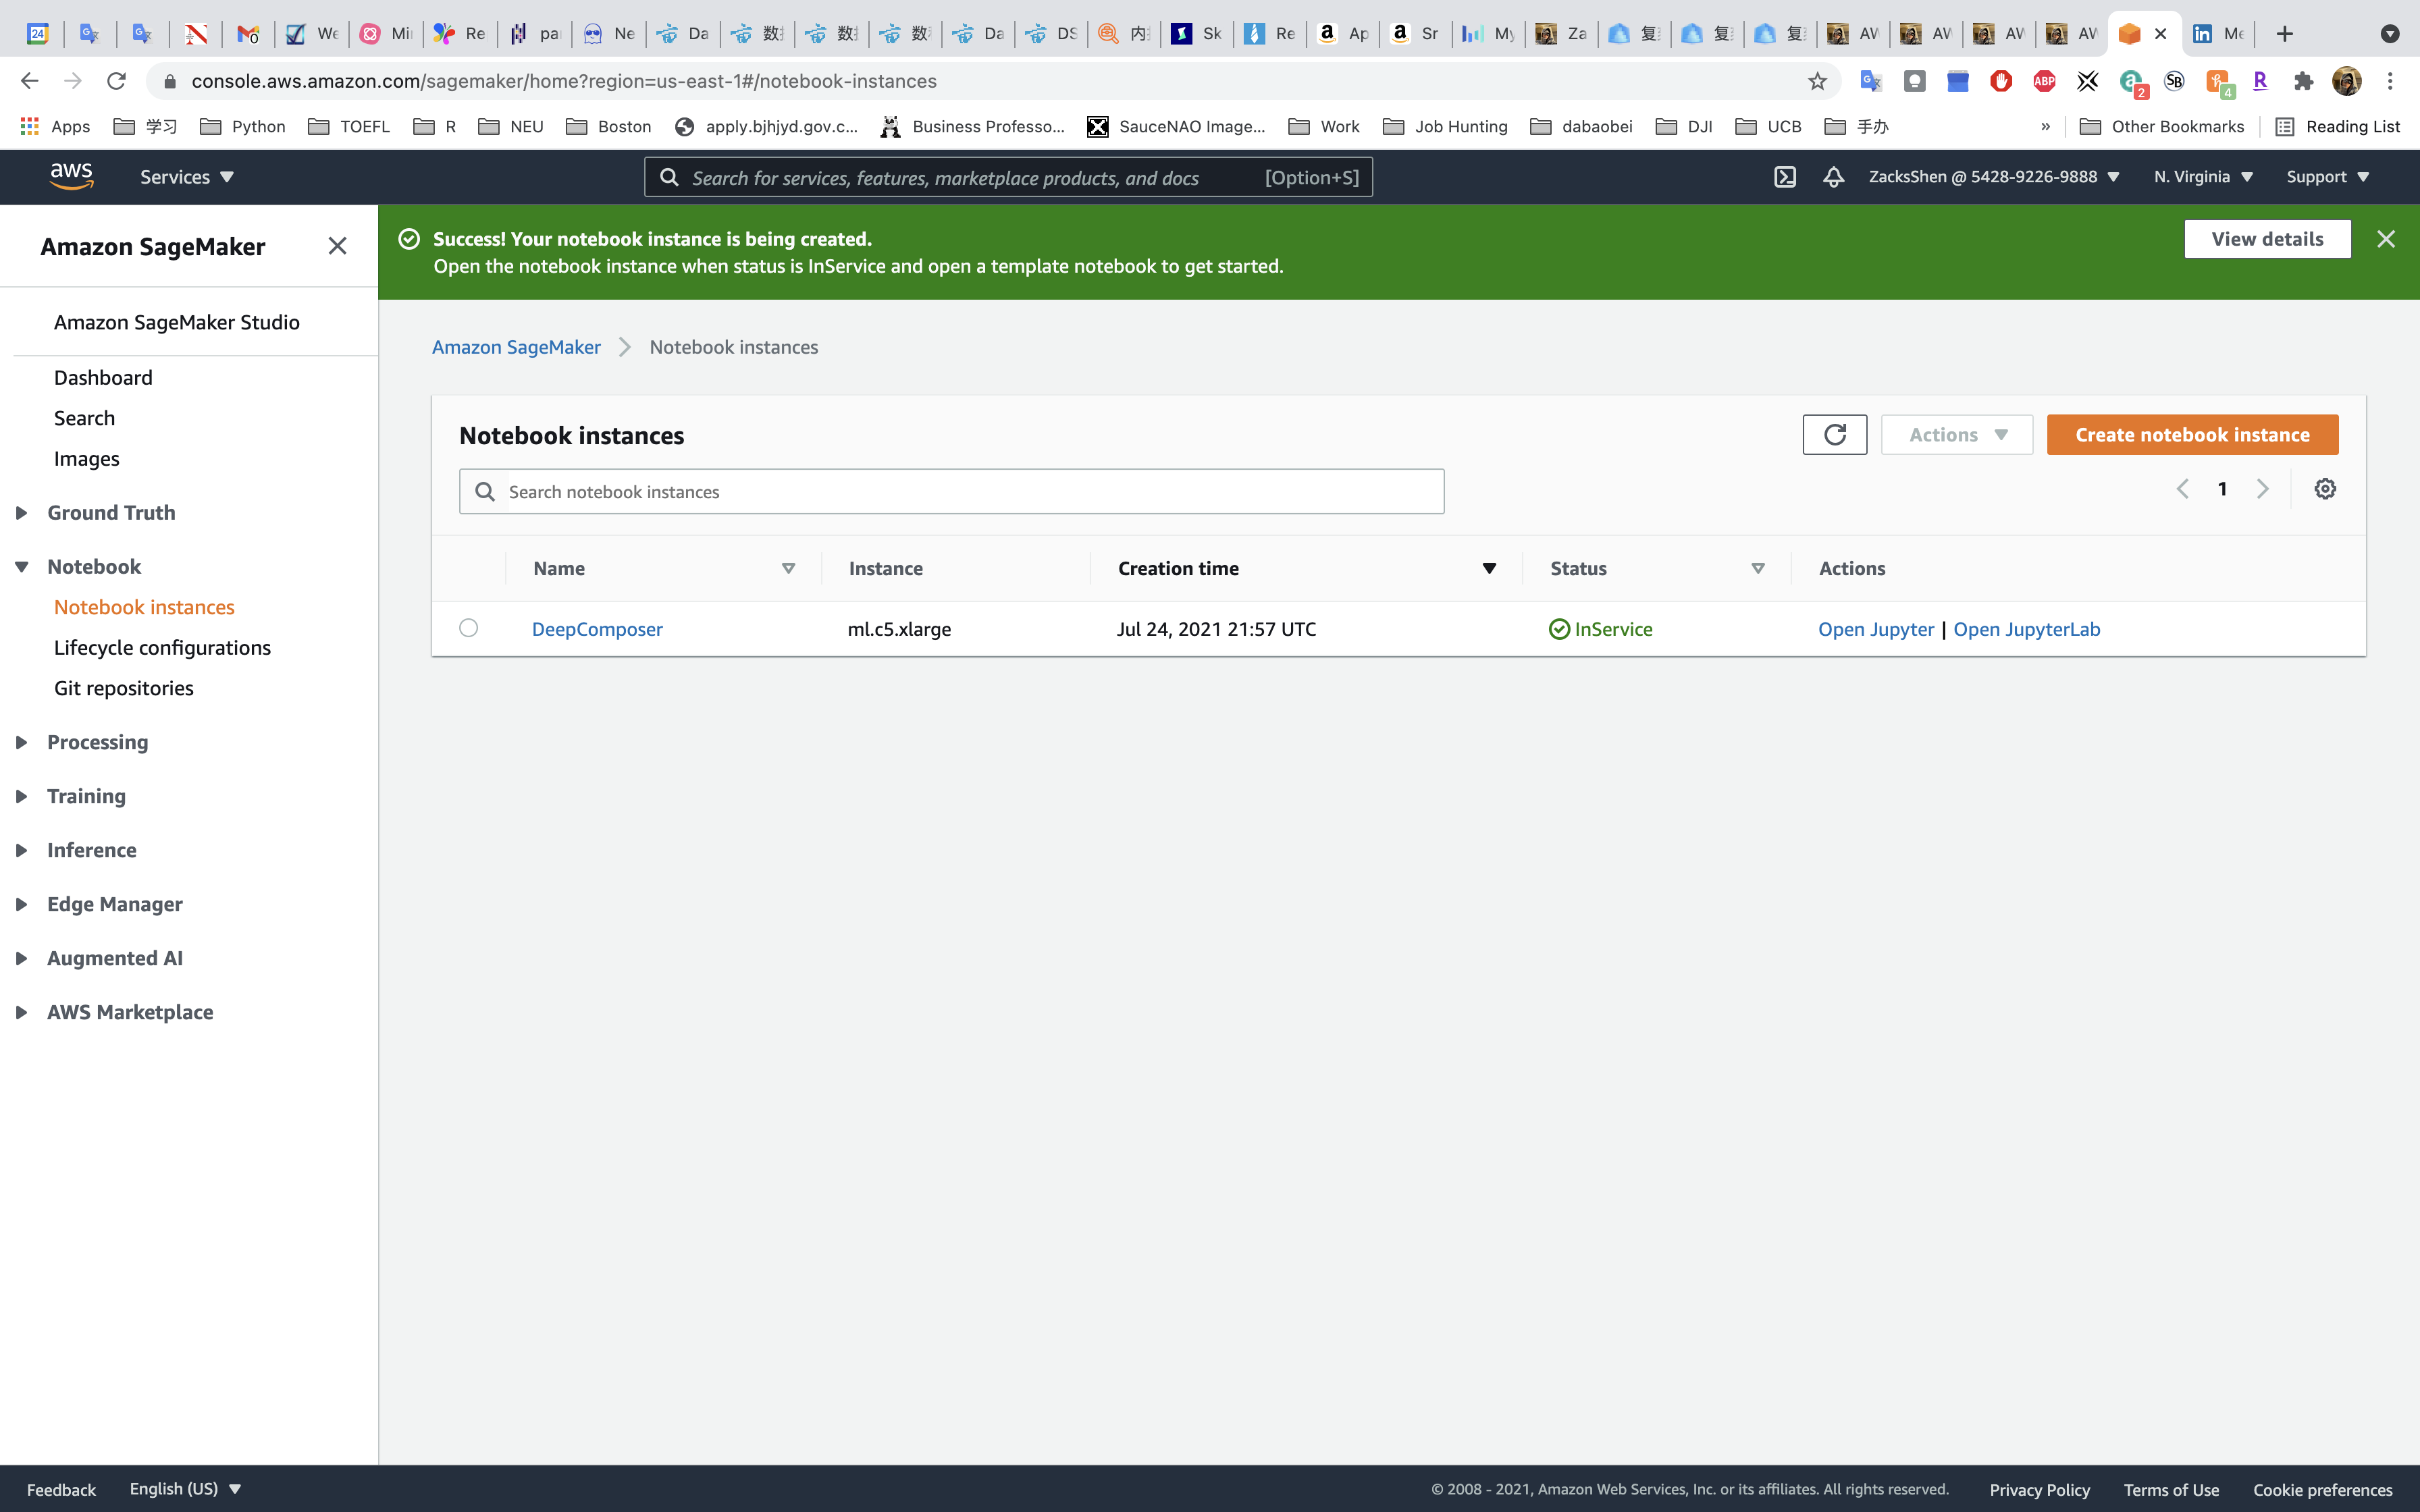Go to next page of instances

coord(2263,489)
